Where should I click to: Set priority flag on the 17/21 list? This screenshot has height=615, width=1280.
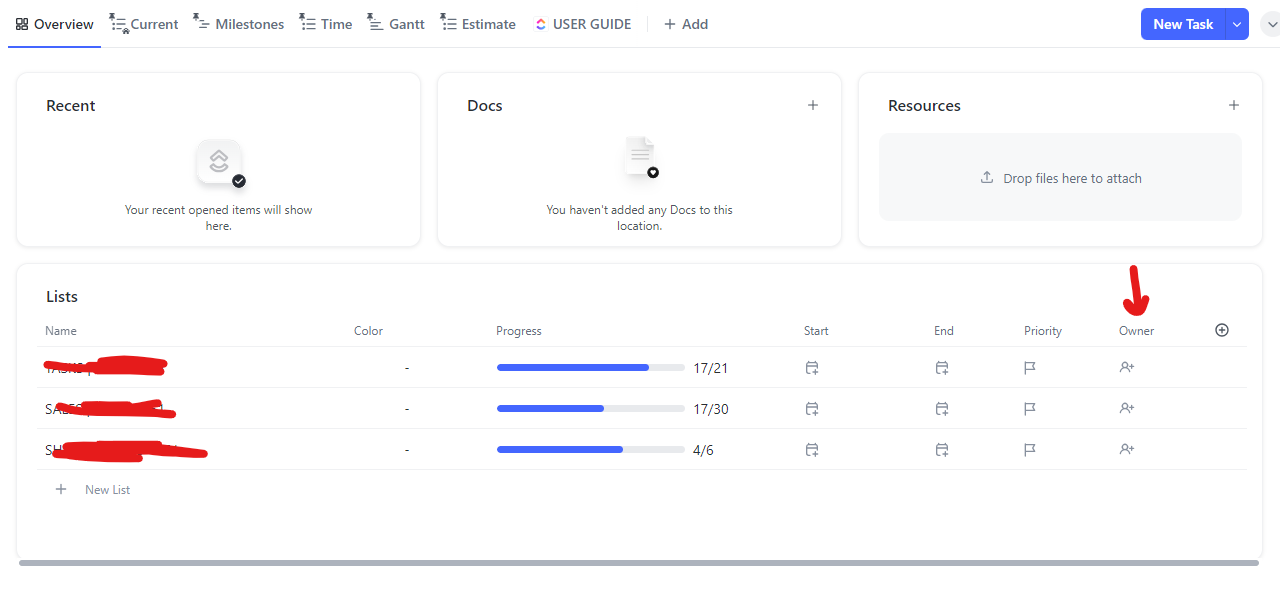coord(1029,368)
